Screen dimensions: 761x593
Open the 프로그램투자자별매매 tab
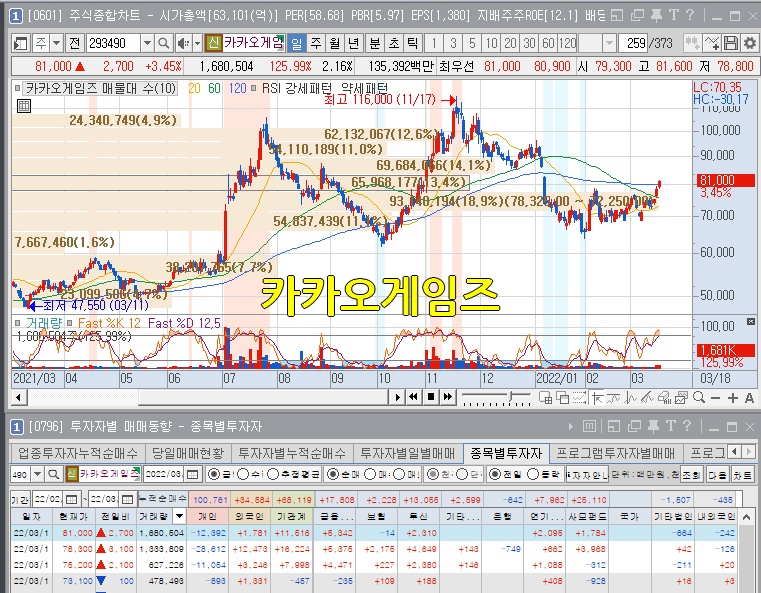615,454
